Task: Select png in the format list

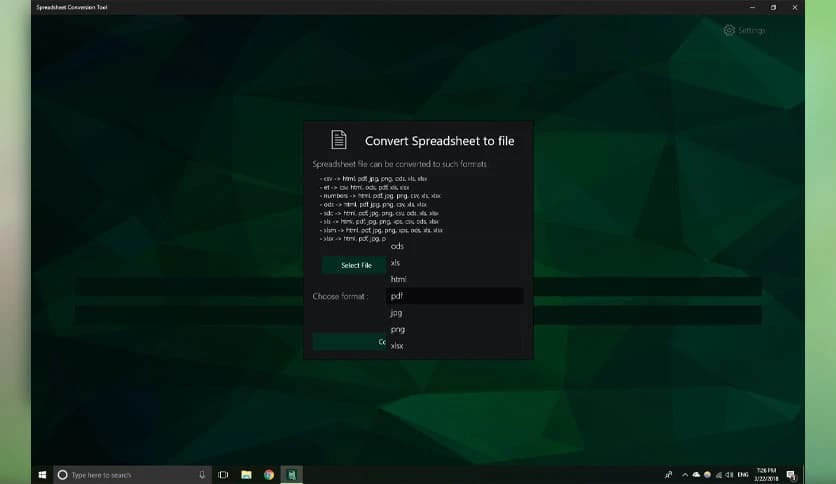Action: click(454, 329)
